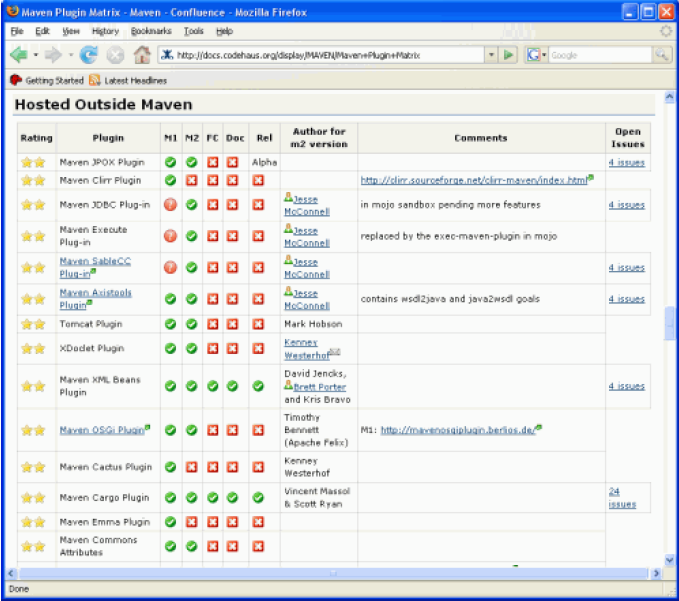Click the search magnifier icon
The height and width of the screenshot is (601, 679).
[662, 55]
